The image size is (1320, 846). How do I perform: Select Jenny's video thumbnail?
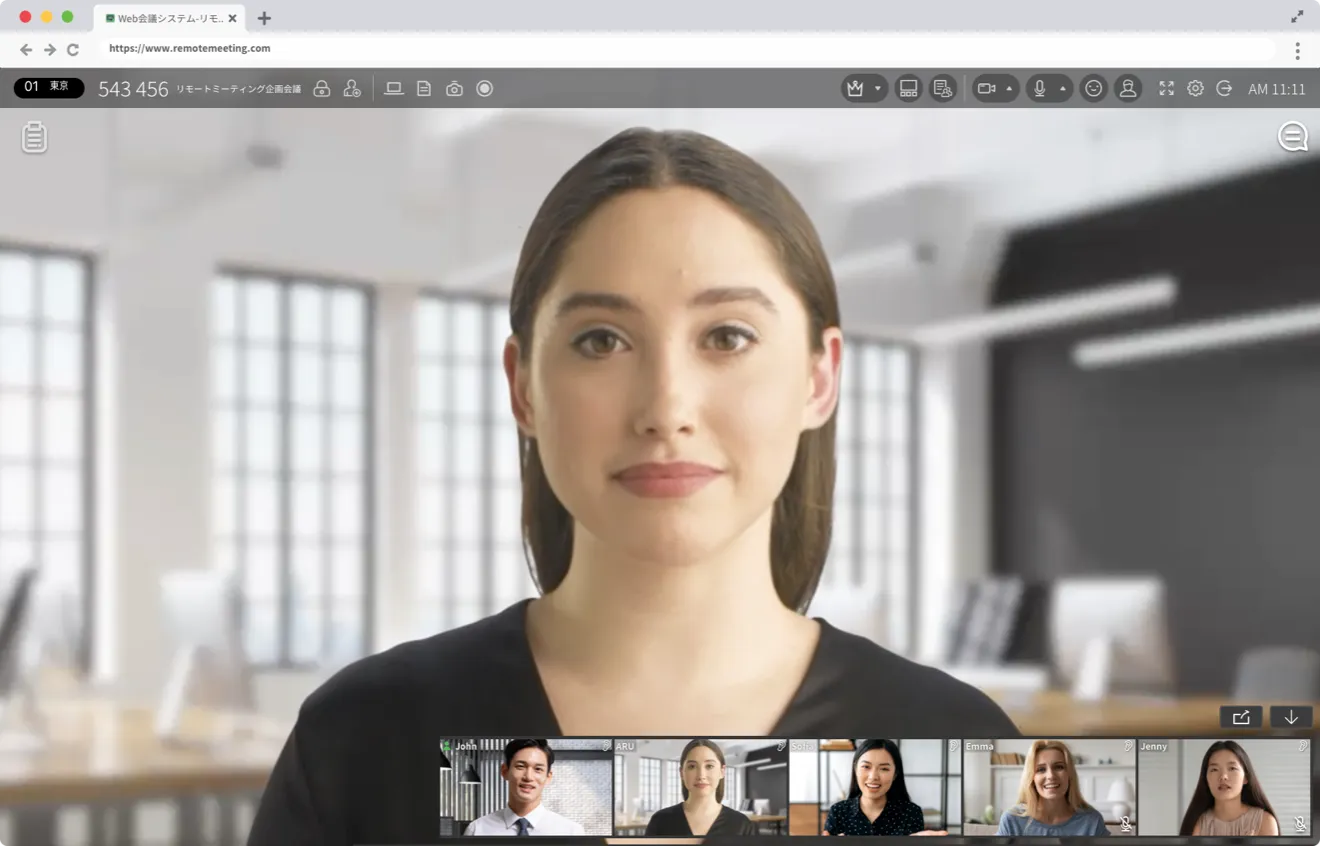(1224, 787)
